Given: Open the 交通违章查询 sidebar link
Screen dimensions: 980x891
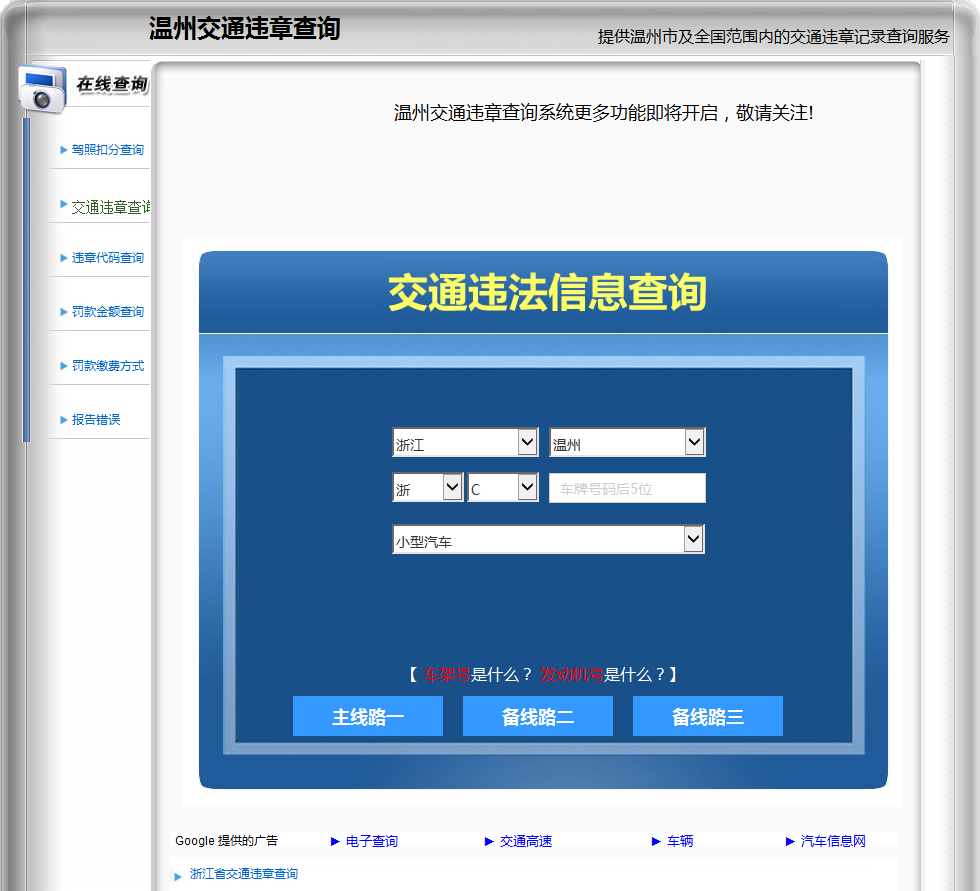Looking at the screenshot, I should coord(111,207).
